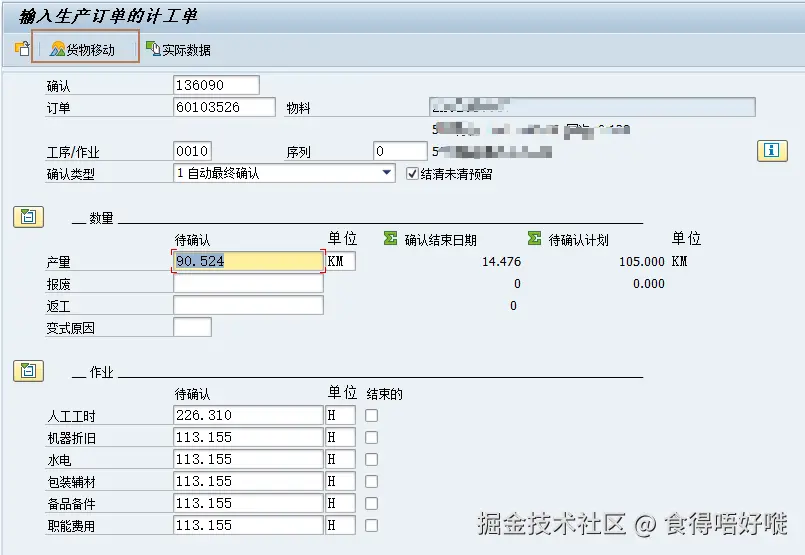Click the 物料 material field

pos(592,107)
